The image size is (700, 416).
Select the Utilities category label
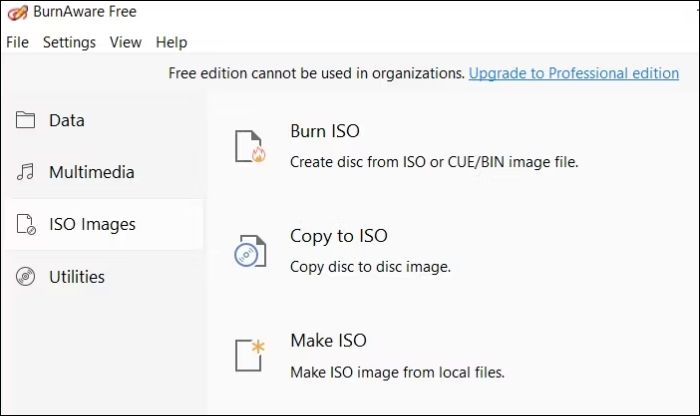(x=77, y=277)
